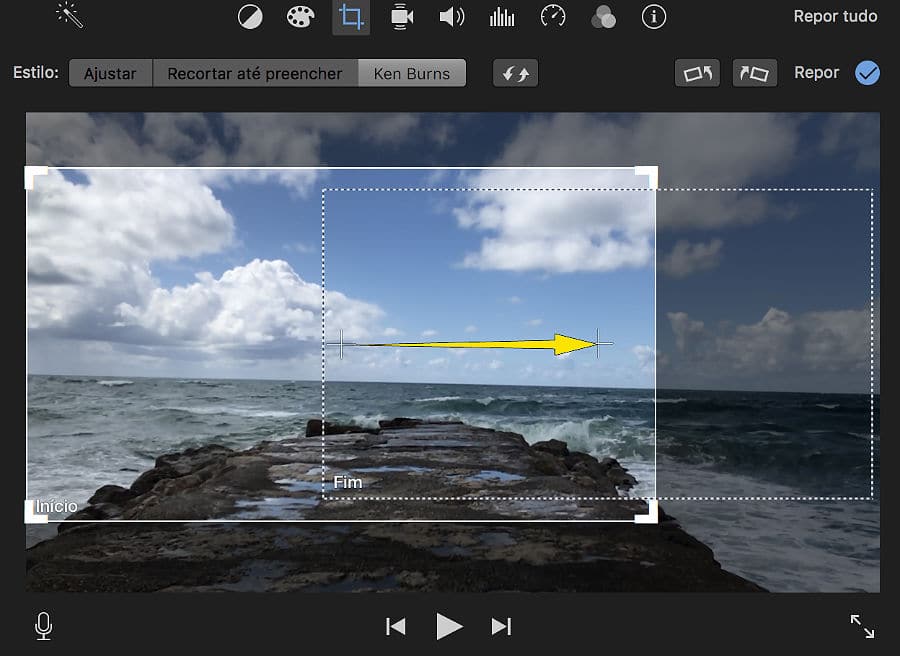Select the Fim end frame label

coord(348,482)
